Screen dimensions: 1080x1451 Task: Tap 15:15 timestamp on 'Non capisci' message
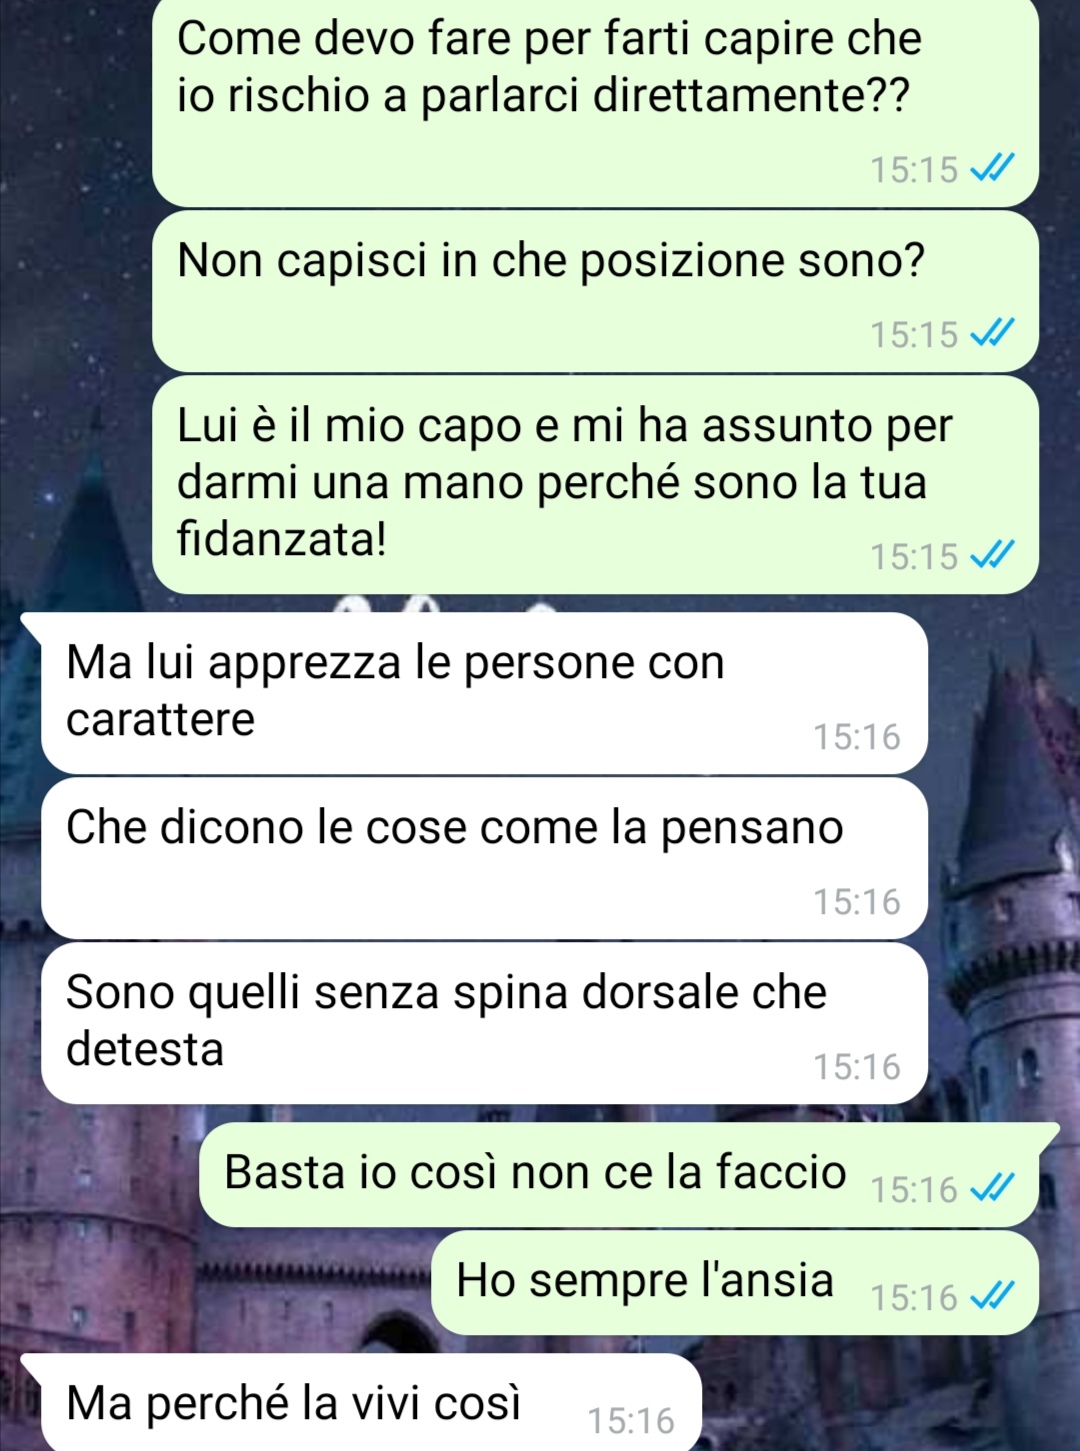click(x=914, y=334)
